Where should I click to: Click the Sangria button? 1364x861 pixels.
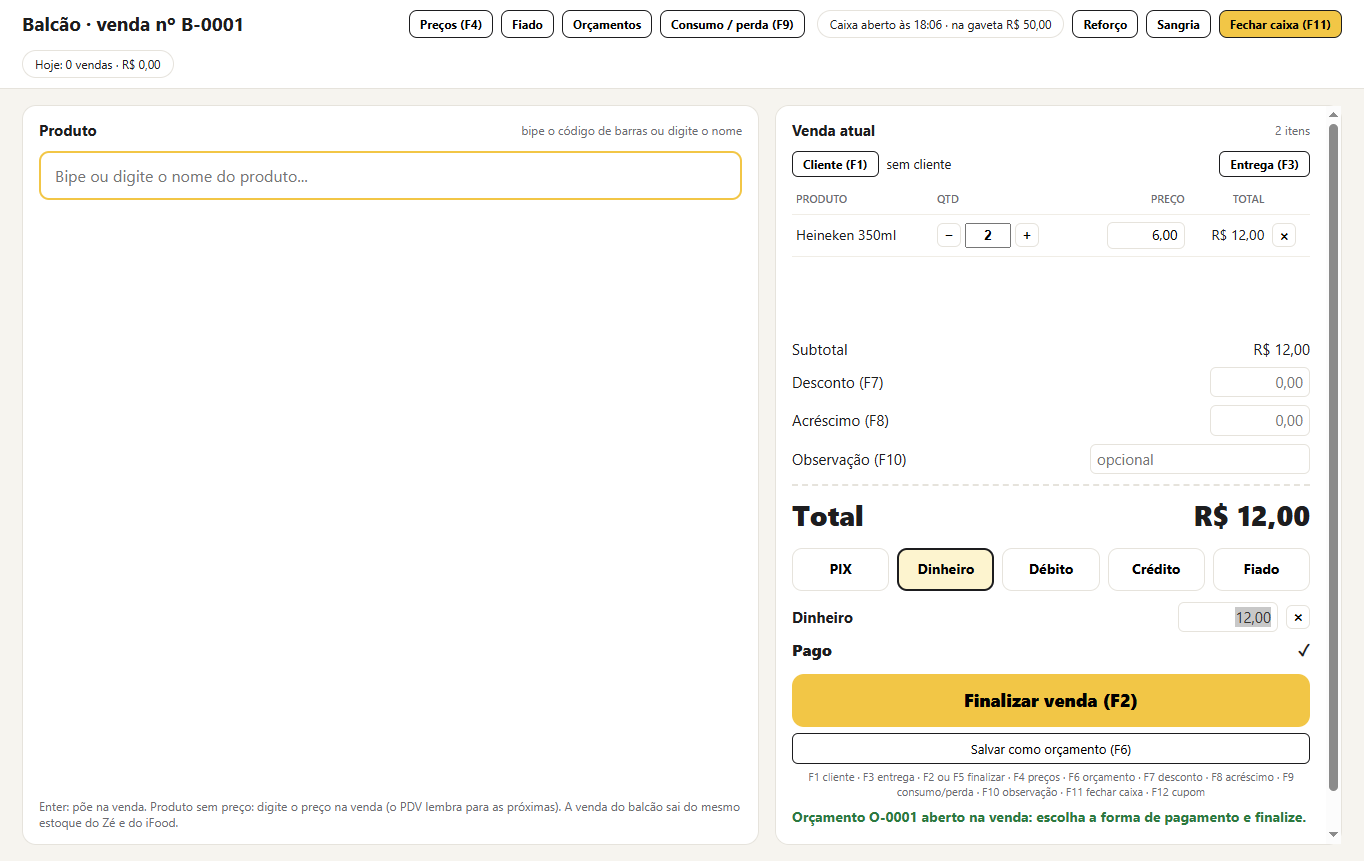coord(1178,25)
